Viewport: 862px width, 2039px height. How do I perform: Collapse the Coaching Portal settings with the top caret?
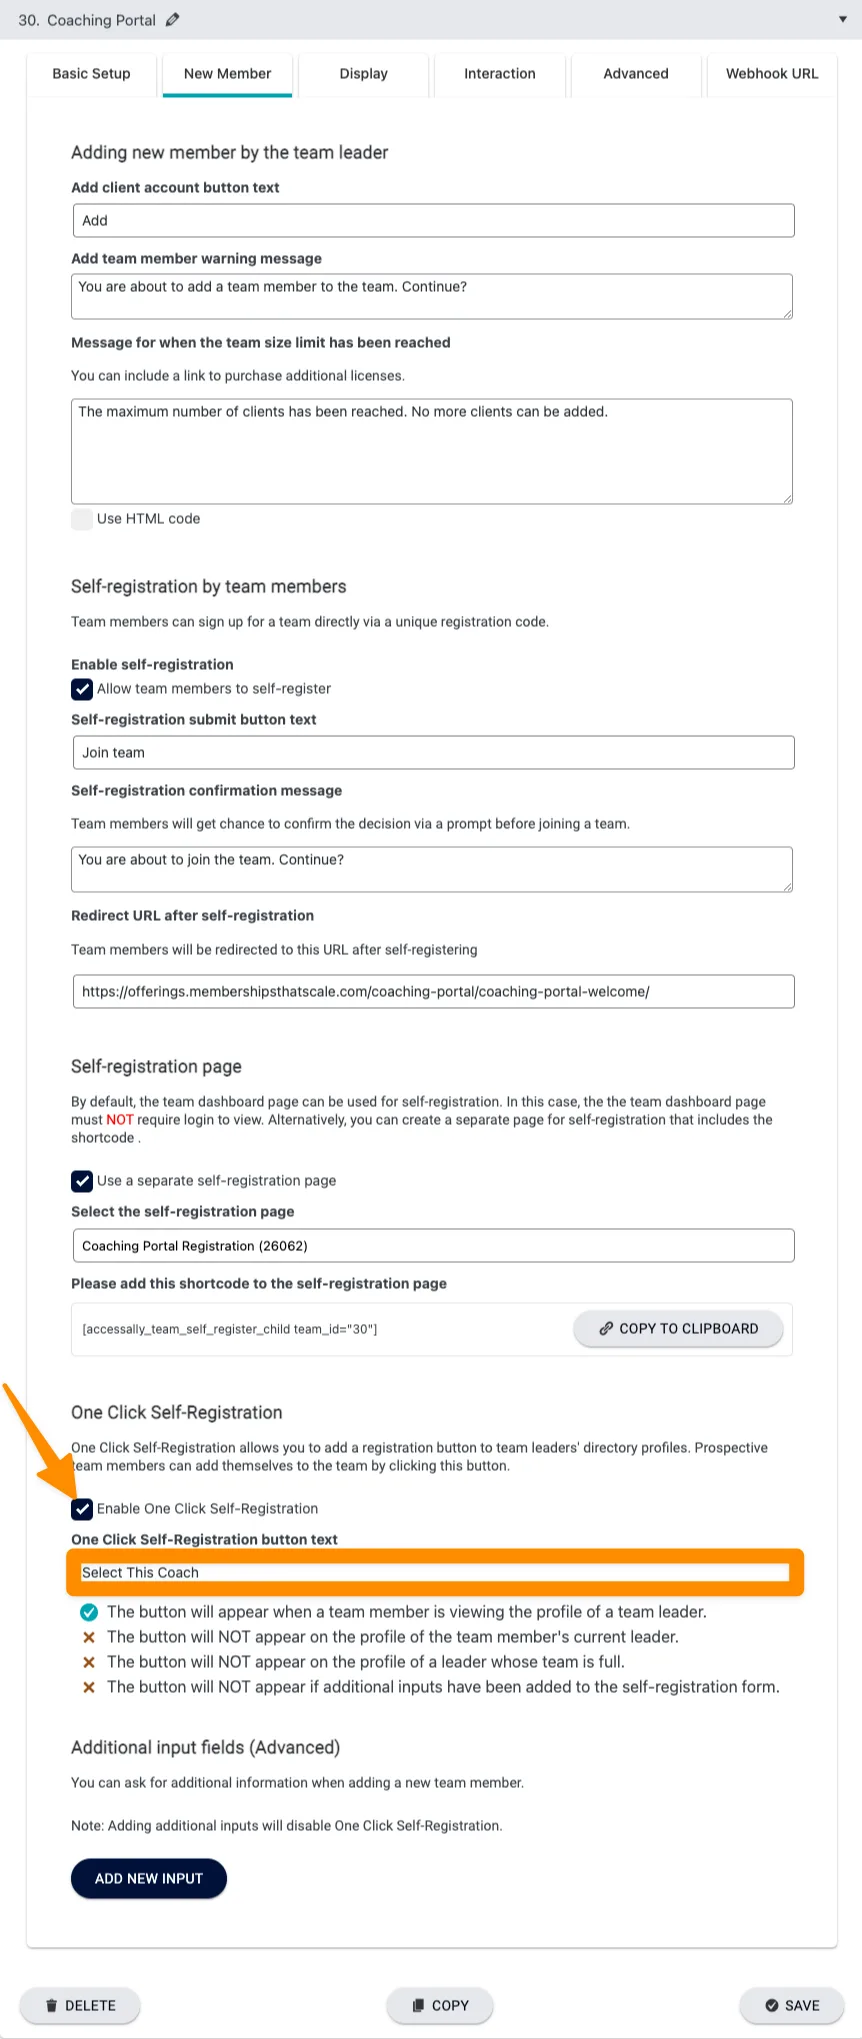pos(842,19)
